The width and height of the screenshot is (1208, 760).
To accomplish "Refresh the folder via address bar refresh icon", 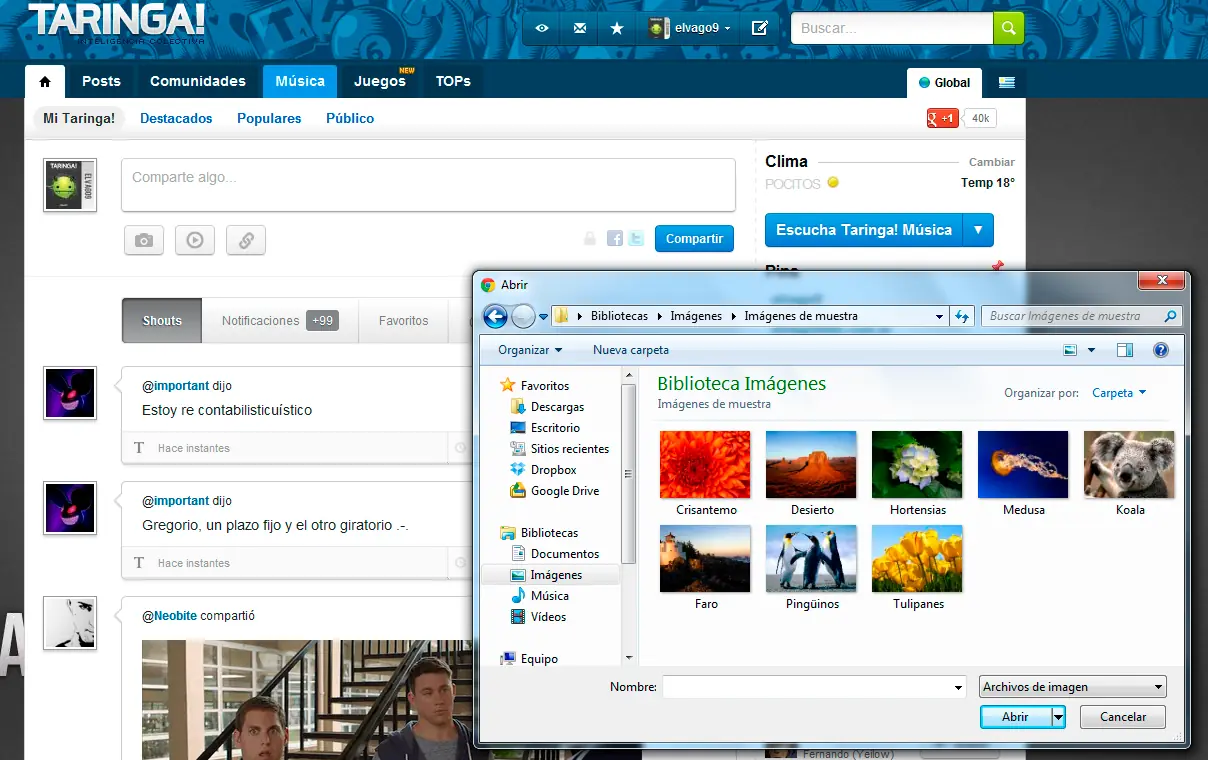I will [962, 316].
